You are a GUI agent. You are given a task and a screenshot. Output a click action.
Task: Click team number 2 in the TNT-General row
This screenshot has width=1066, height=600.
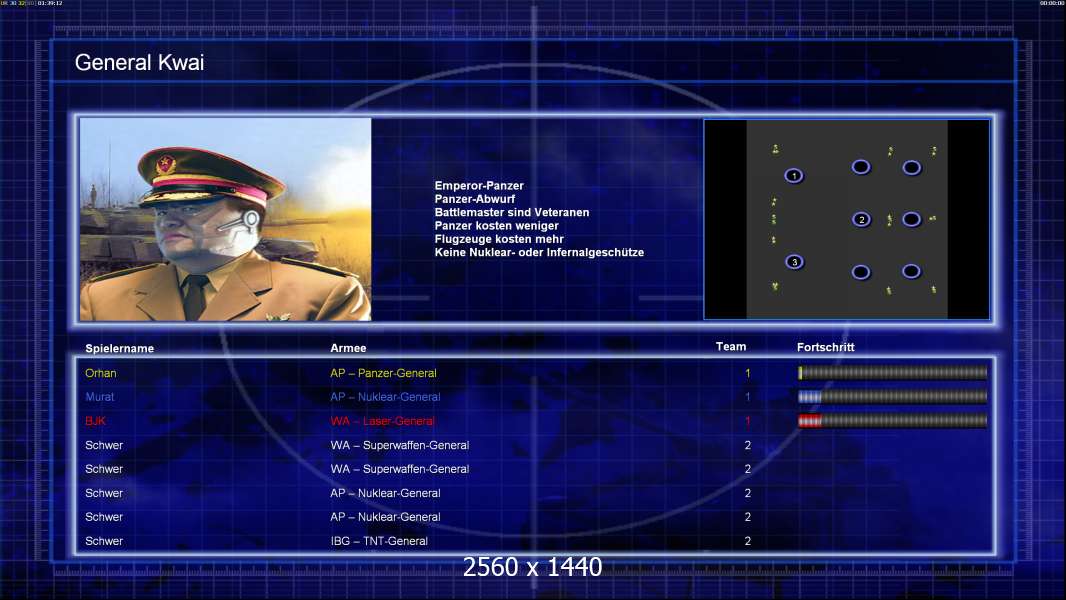pos(748,542)
